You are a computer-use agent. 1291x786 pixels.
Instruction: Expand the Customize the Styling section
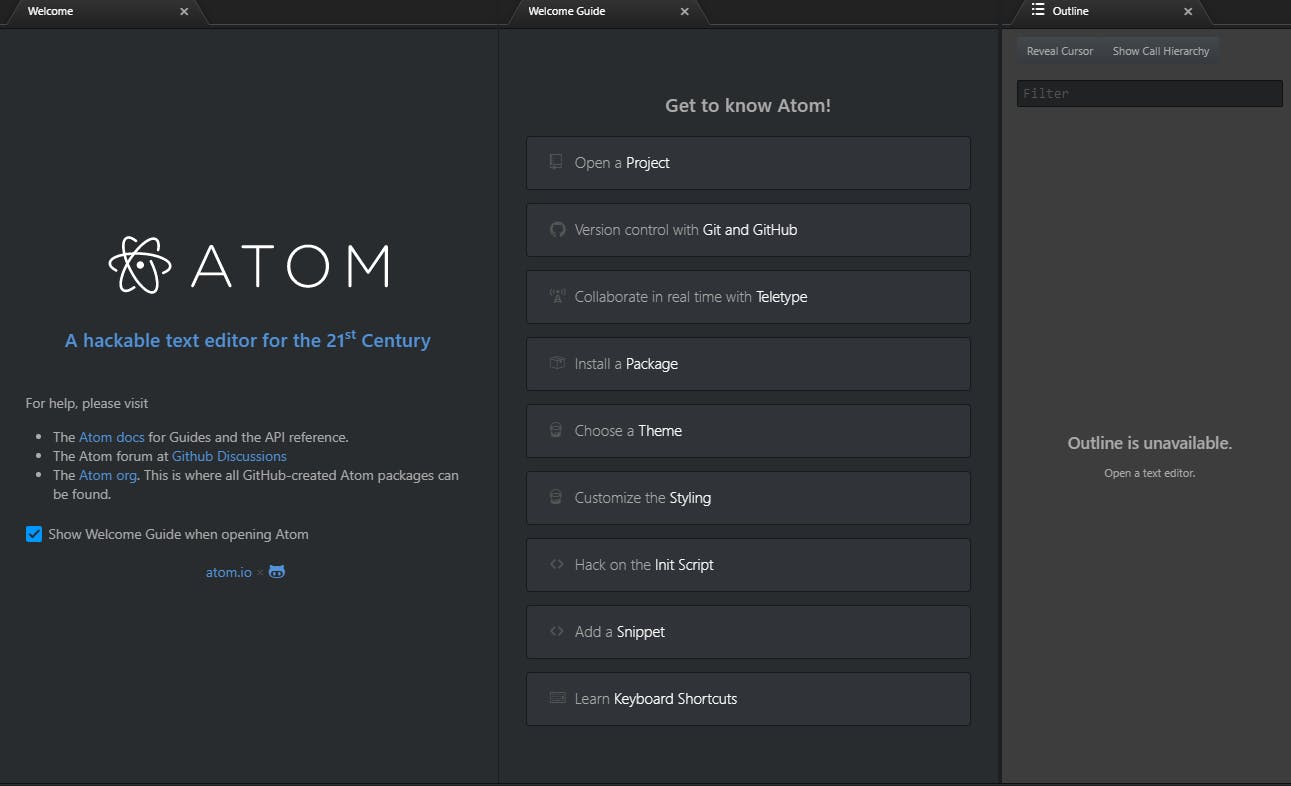748,498
